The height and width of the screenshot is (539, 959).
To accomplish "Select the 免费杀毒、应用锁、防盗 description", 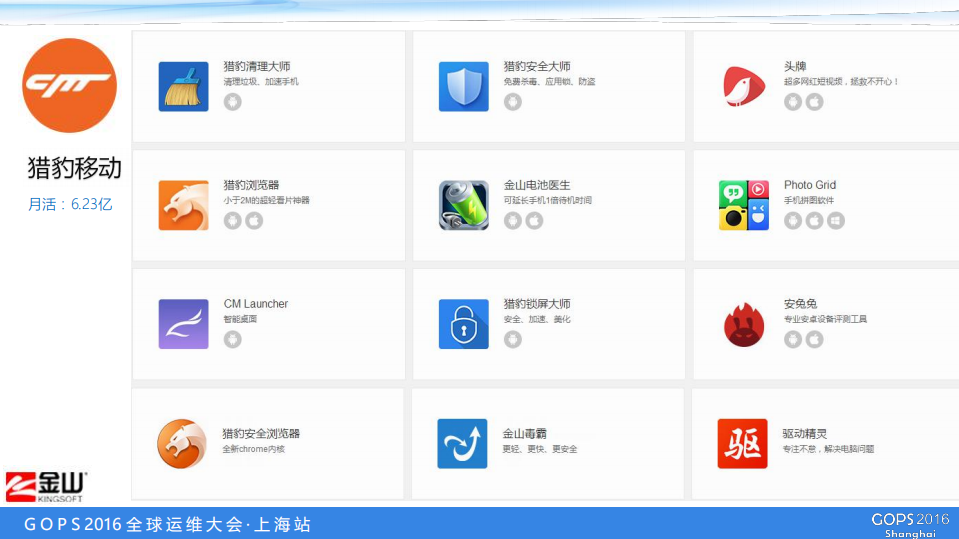I will [x=549, y=81].
